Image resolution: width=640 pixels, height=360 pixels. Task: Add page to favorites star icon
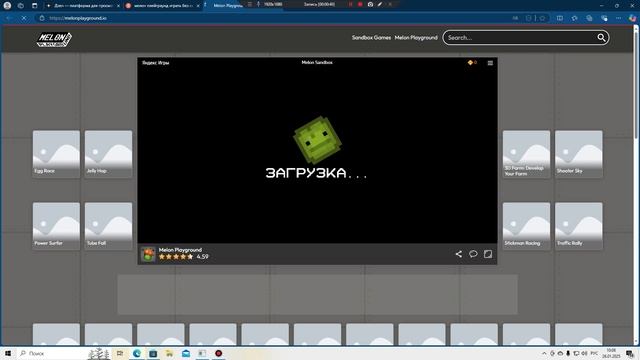tap(542, 18)
